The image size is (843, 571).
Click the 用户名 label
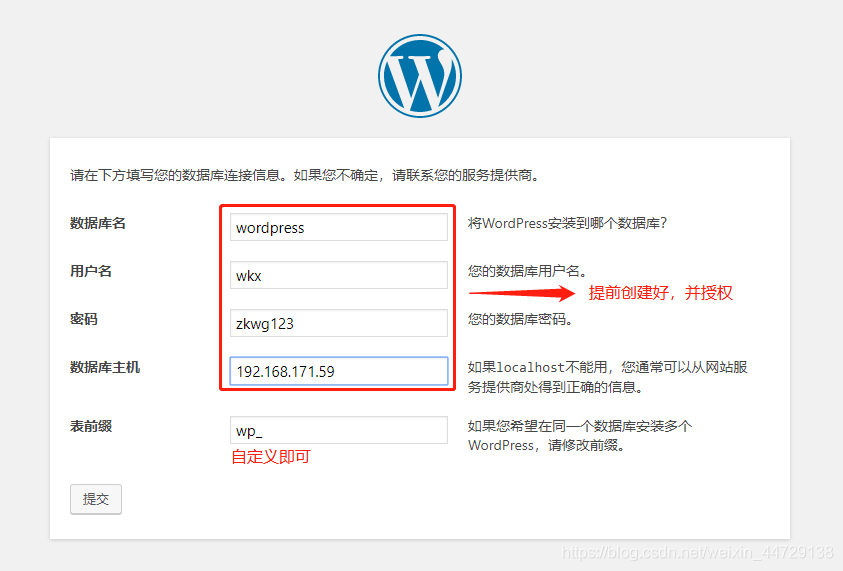pos(91,271)
